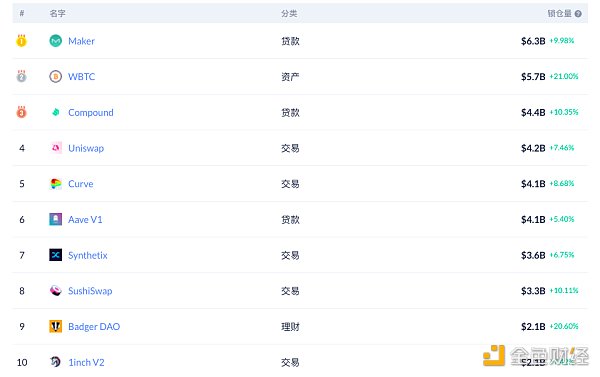600x377 pixels.
Task: Open the Synthetix project link
Action: pos(88,255)
